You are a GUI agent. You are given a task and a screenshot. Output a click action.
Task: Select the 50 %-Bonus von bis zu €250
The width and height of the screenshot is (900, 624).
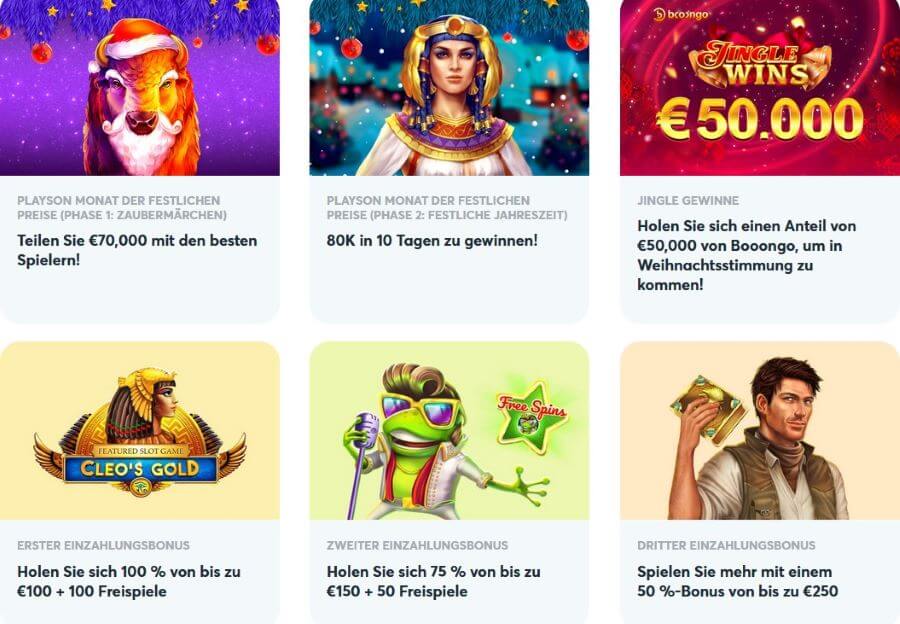click(738, 582)
